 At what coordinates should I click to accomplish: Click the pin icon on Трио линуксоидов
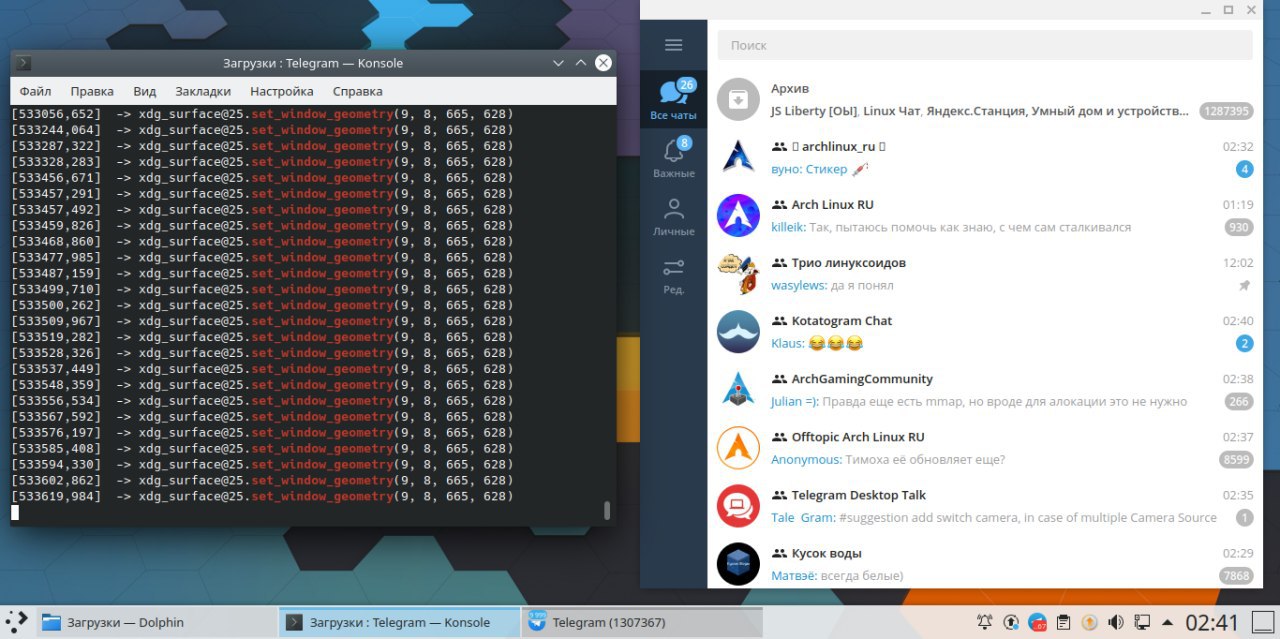1244,286
